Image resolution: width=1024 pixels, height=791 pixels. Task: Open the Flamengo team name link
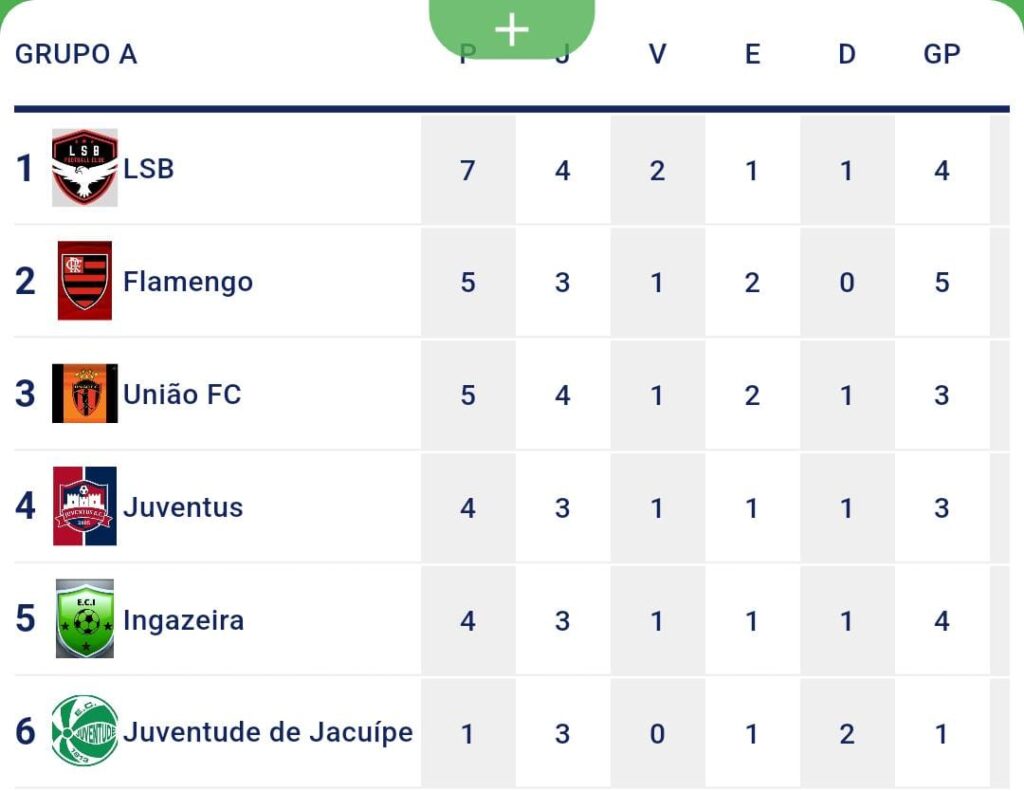pyautogui.click(x=188, y=282)
